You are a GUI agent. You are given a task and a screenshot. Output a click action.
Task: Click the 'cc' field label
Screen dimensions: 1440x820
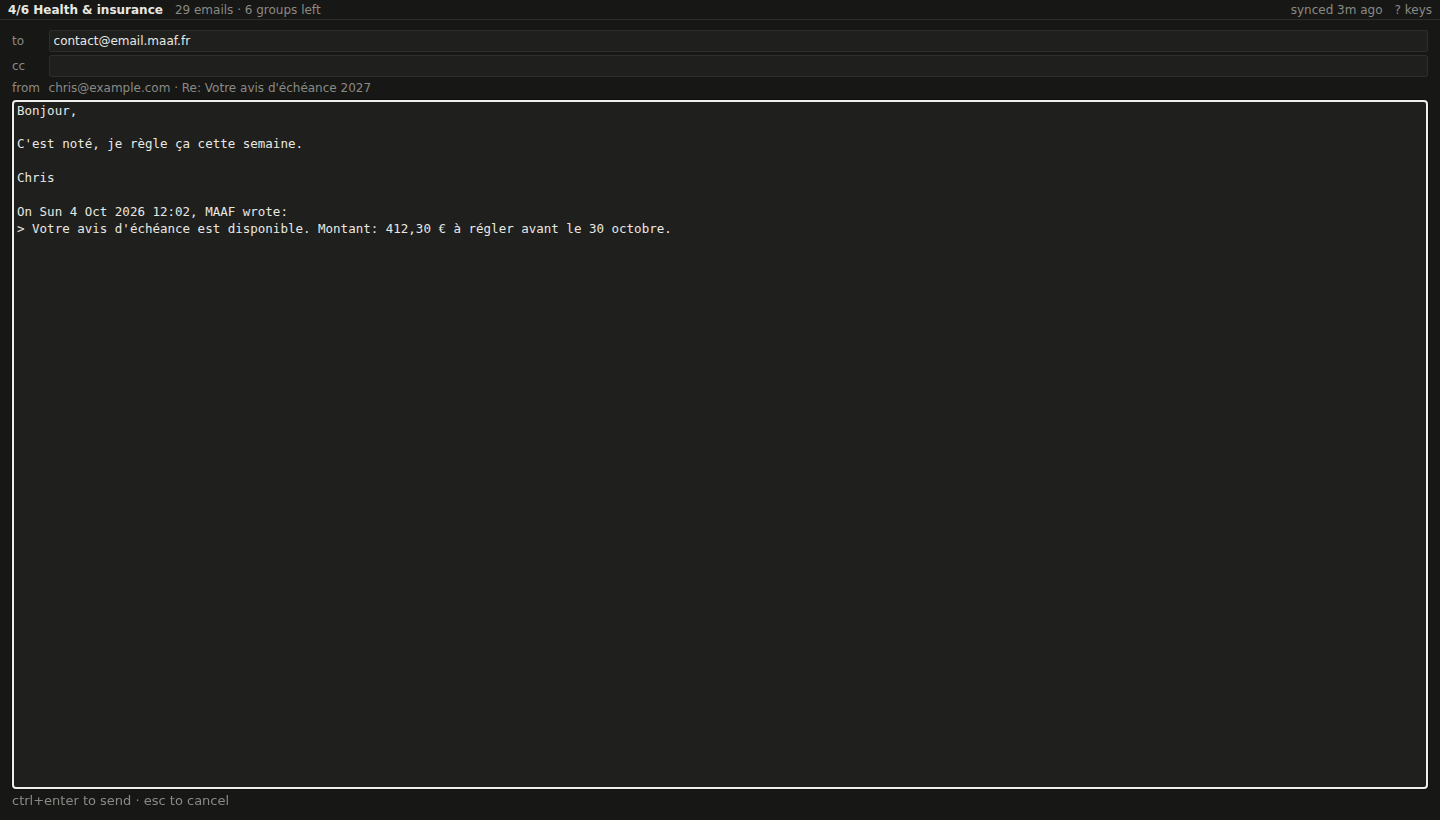[18, 66]
